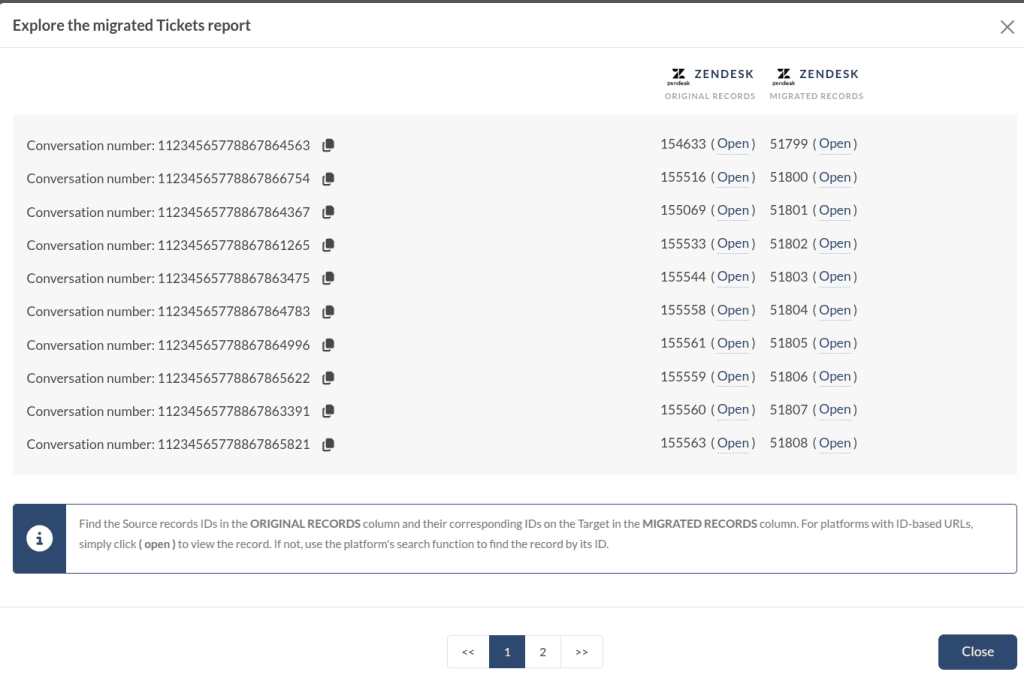Copy conversation number ending in 4367

click(328, 212)
